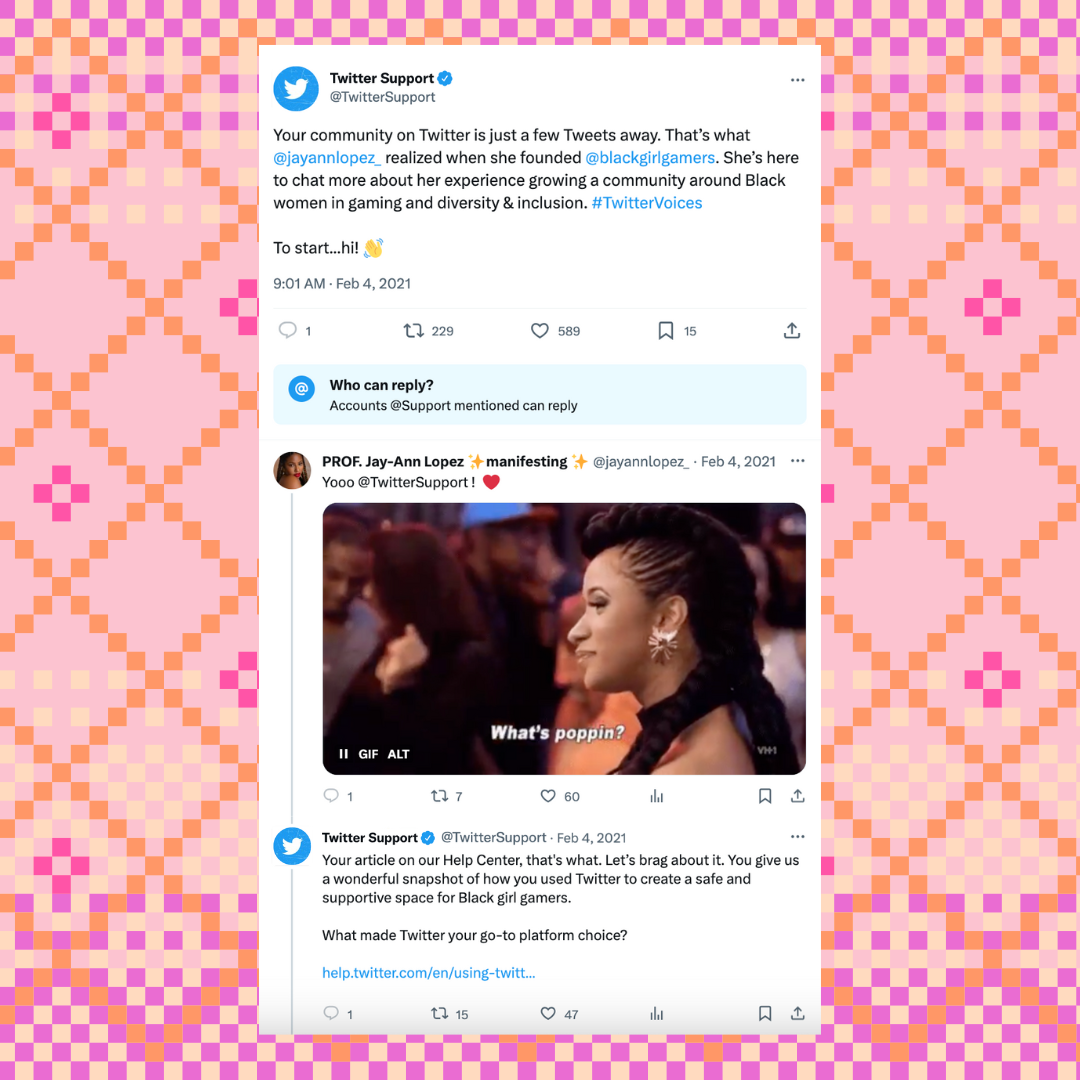Image resolution: width=1080 pixels, height=1080 pixels.
Task: Open more options on the main tweet
Action: pyautogui.click(x=798, y=80)
